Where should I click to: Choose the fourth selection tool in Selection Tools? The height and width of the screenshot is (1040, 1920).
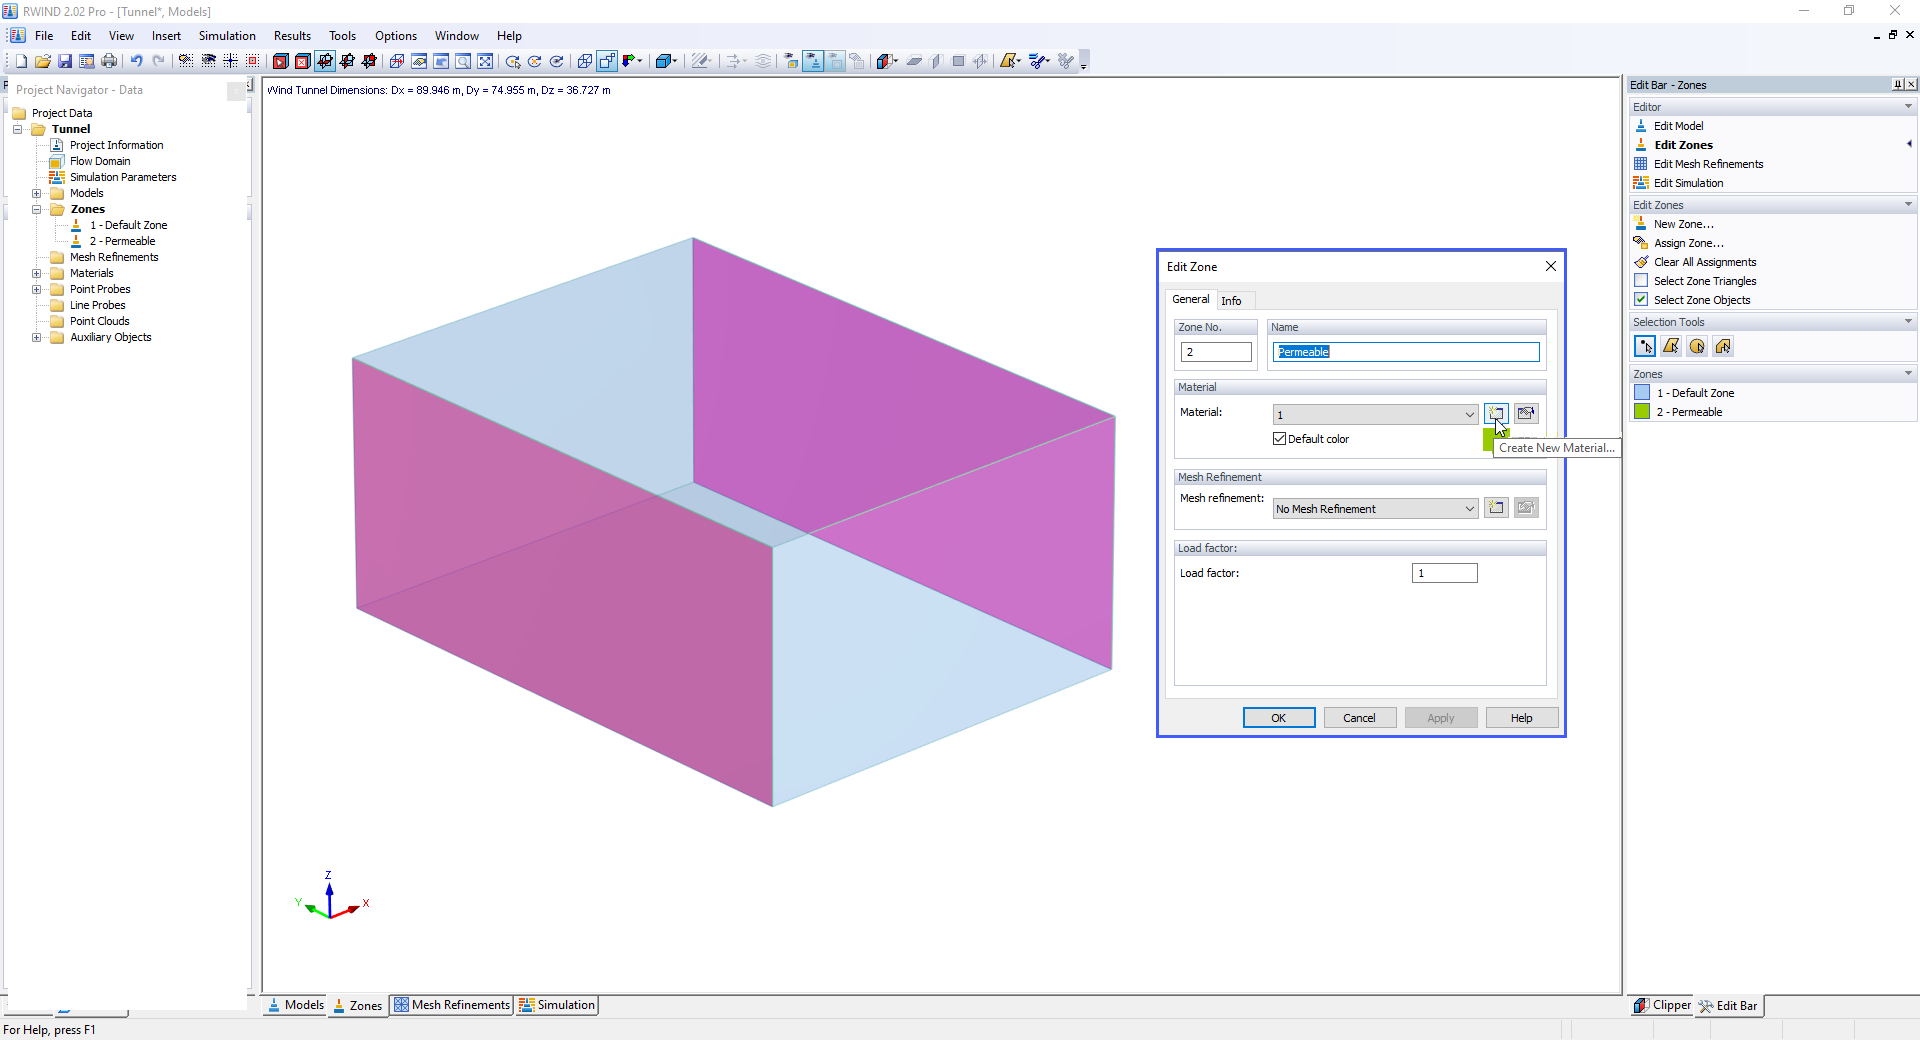pos(1723,346)
